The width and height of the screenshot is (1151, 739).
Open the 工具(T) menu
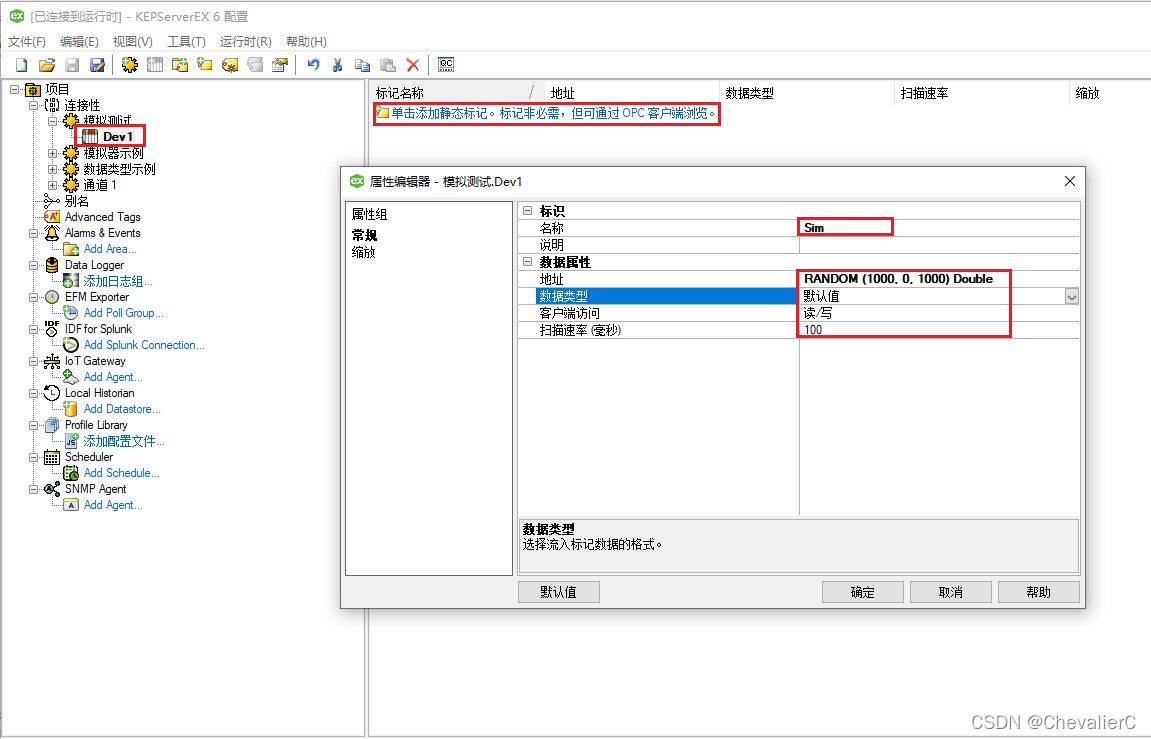pos(186,42)
